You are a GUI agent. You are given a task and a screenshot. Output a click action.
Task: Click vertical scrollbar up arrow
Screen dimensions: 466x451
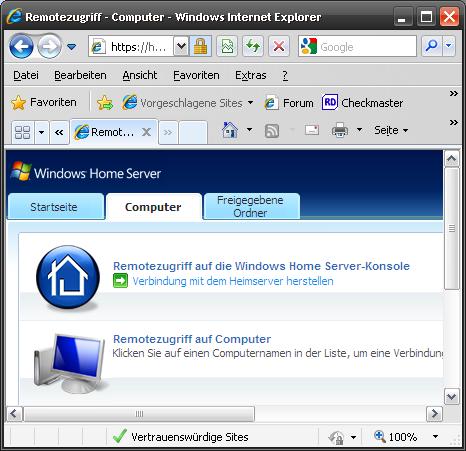click(452, 159)
